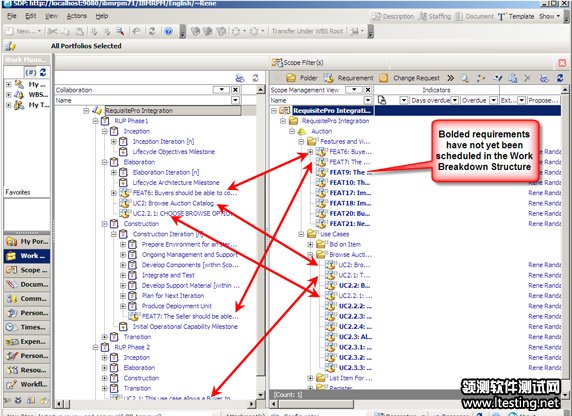Clear the Collaboration view with the X button

tap(236, 90)
